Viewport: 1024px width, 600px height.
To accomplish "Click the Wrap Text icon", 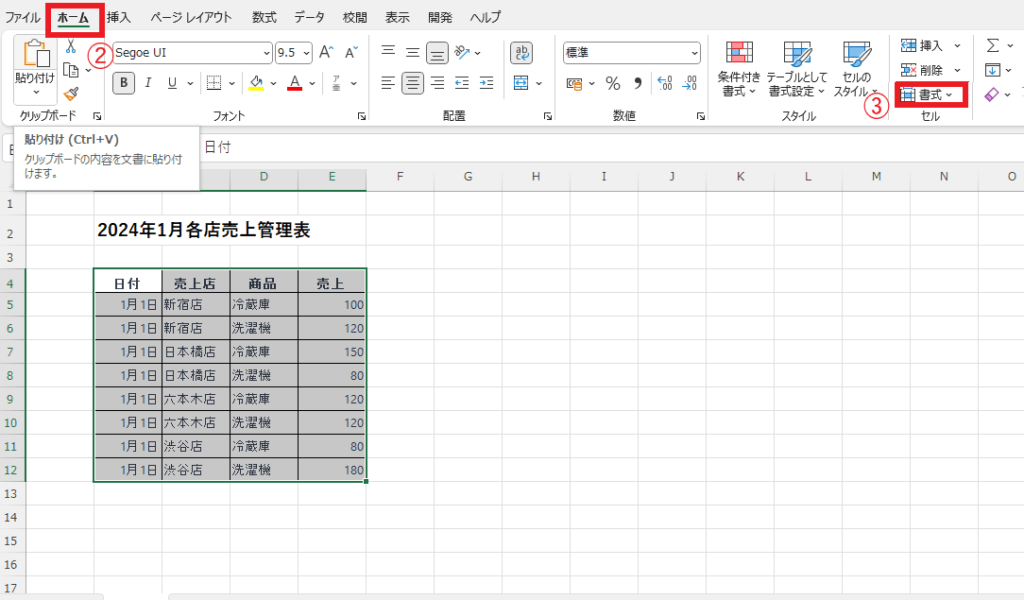I will (x=521, y=53).
